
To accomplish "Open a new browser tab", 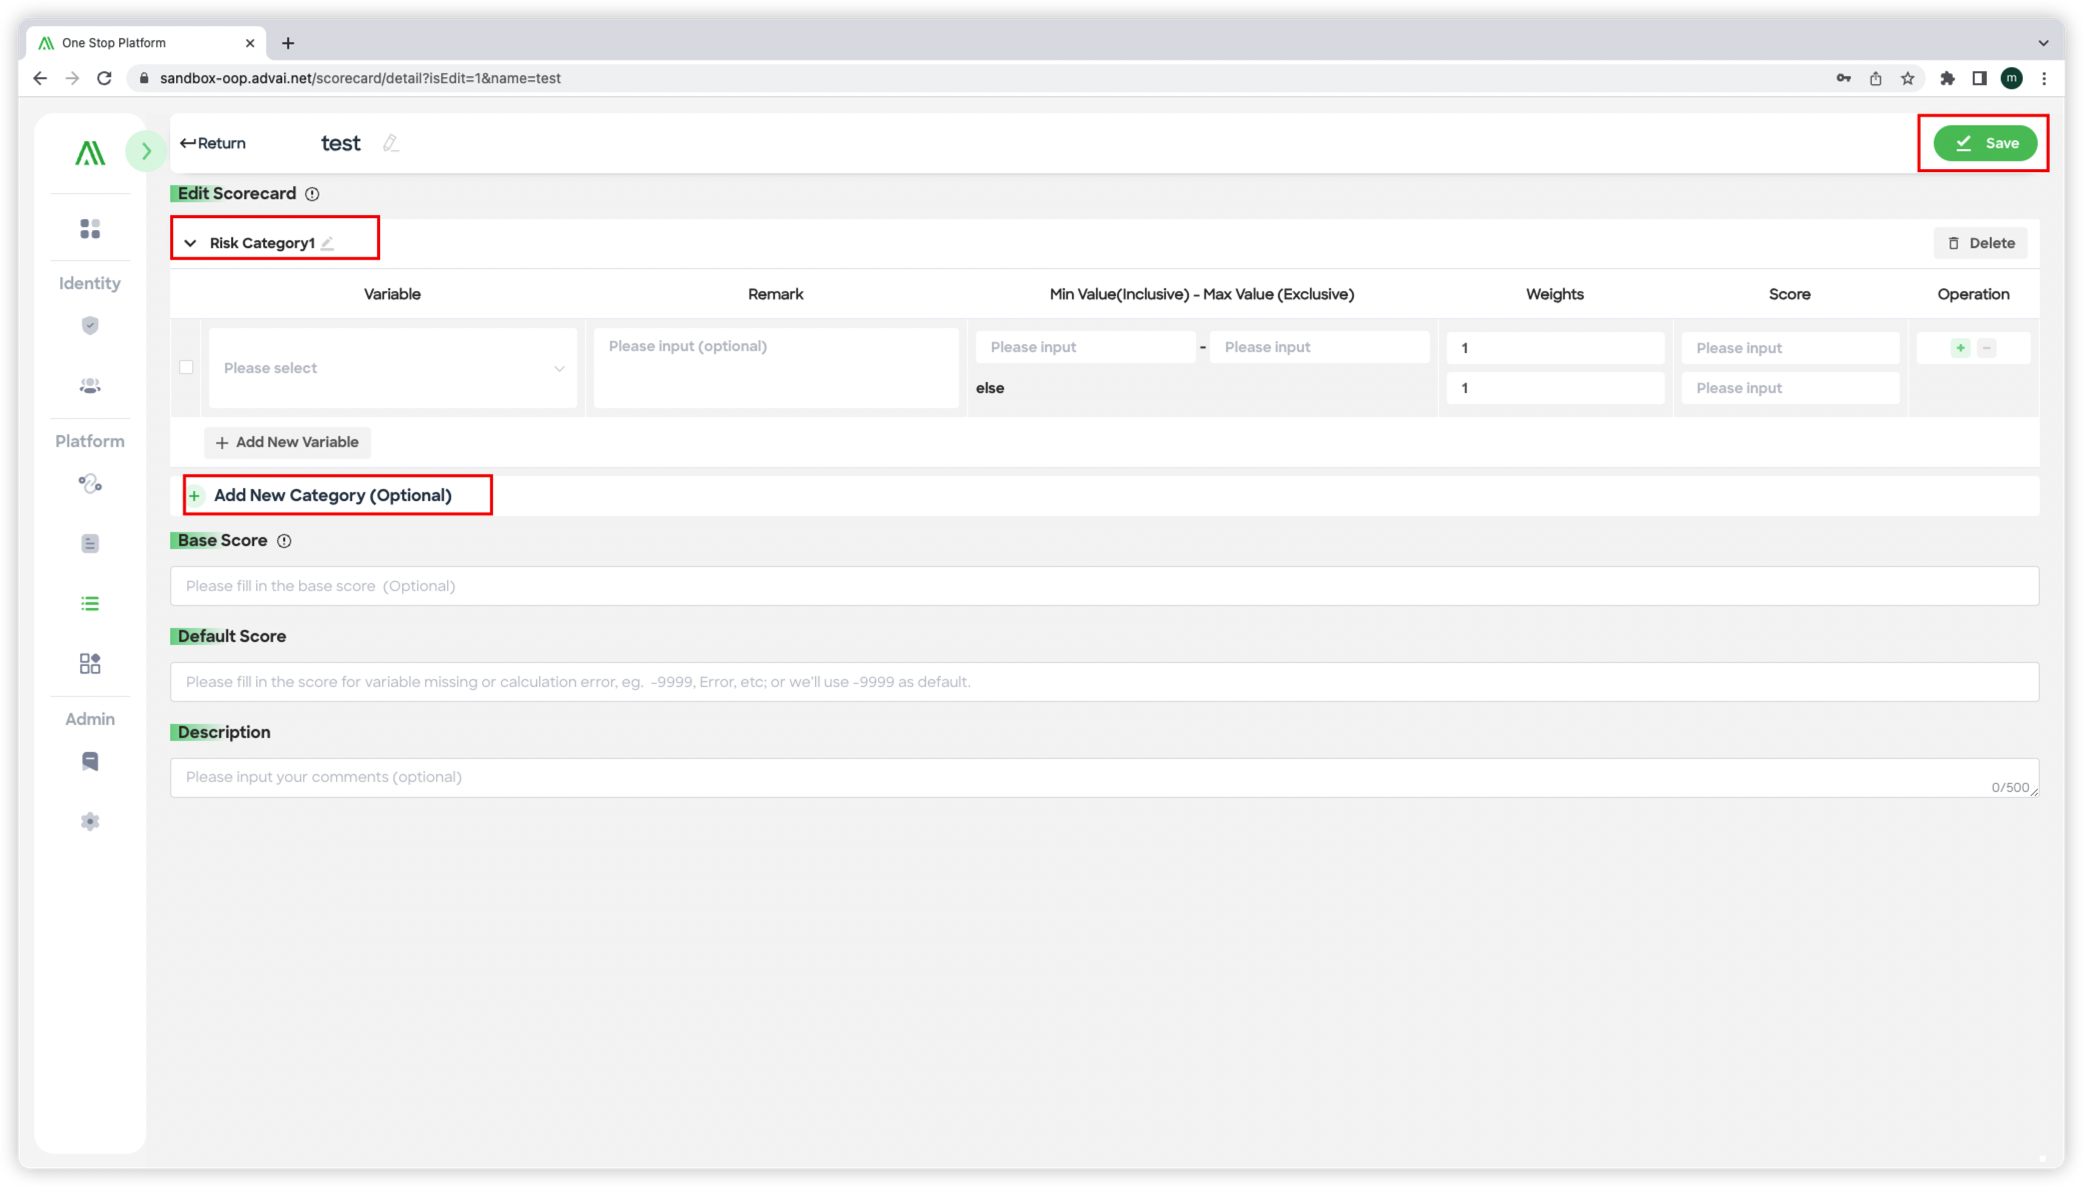I will (288, 43).
